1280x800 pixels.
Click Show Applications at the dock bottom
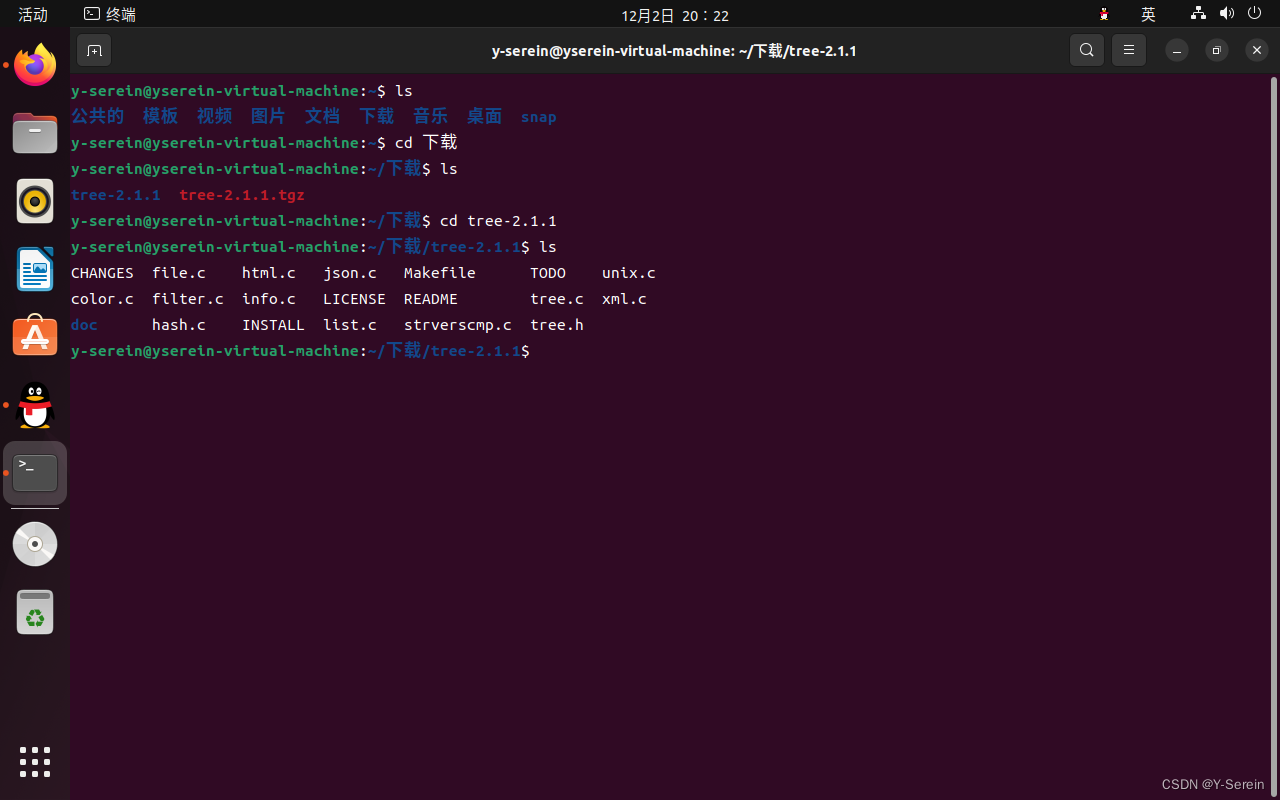coord(35,762)
